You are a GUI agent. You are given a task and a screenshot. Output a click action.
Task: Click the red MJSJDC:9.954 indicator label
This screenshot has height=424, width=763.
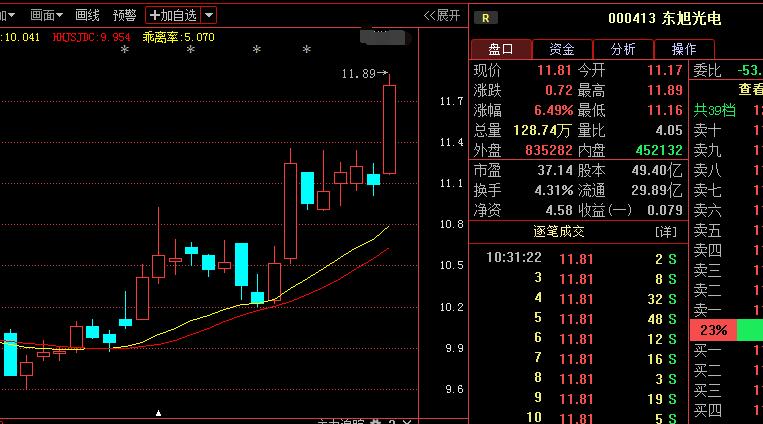pyautogui.click(x=91, y=37)
